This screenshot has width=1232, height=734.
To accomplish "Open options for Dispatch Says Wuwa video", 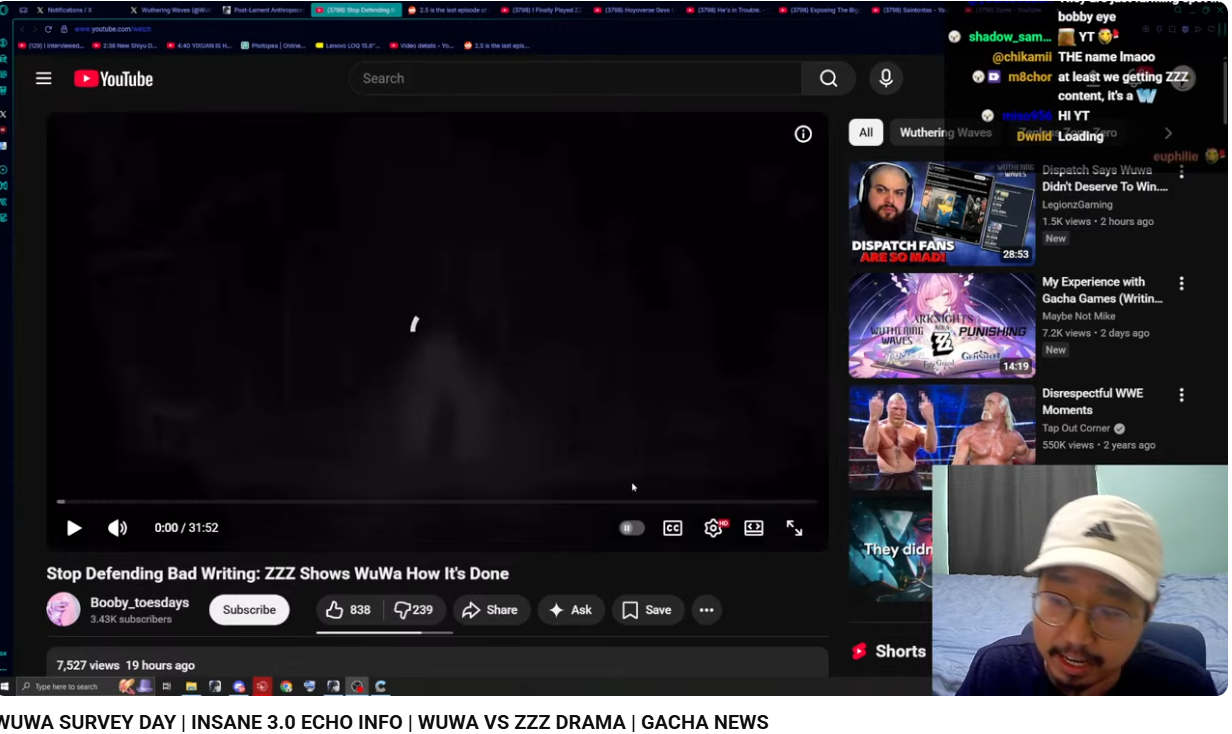I will 1181,172.
